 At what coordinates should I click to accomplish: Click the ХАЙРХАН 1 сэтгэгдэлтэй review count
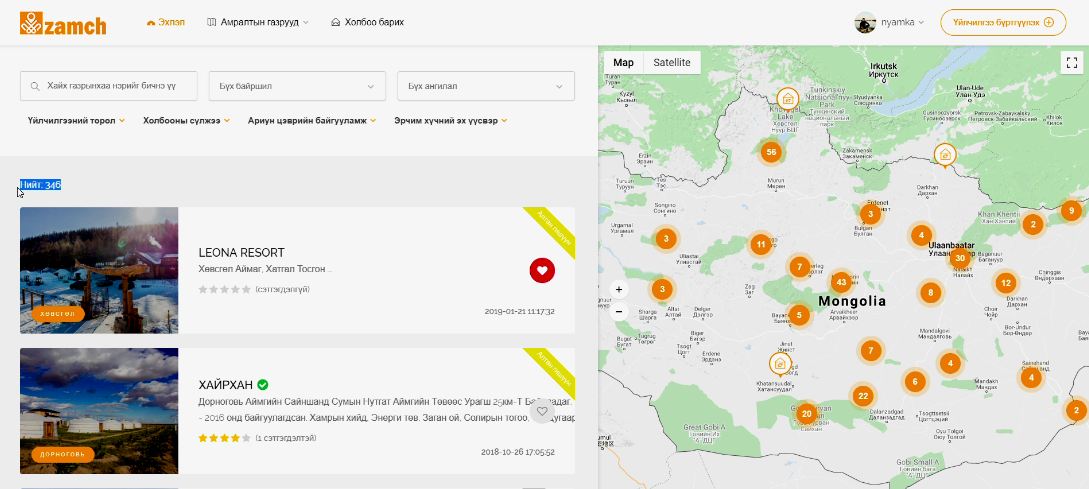click(285, 438)
